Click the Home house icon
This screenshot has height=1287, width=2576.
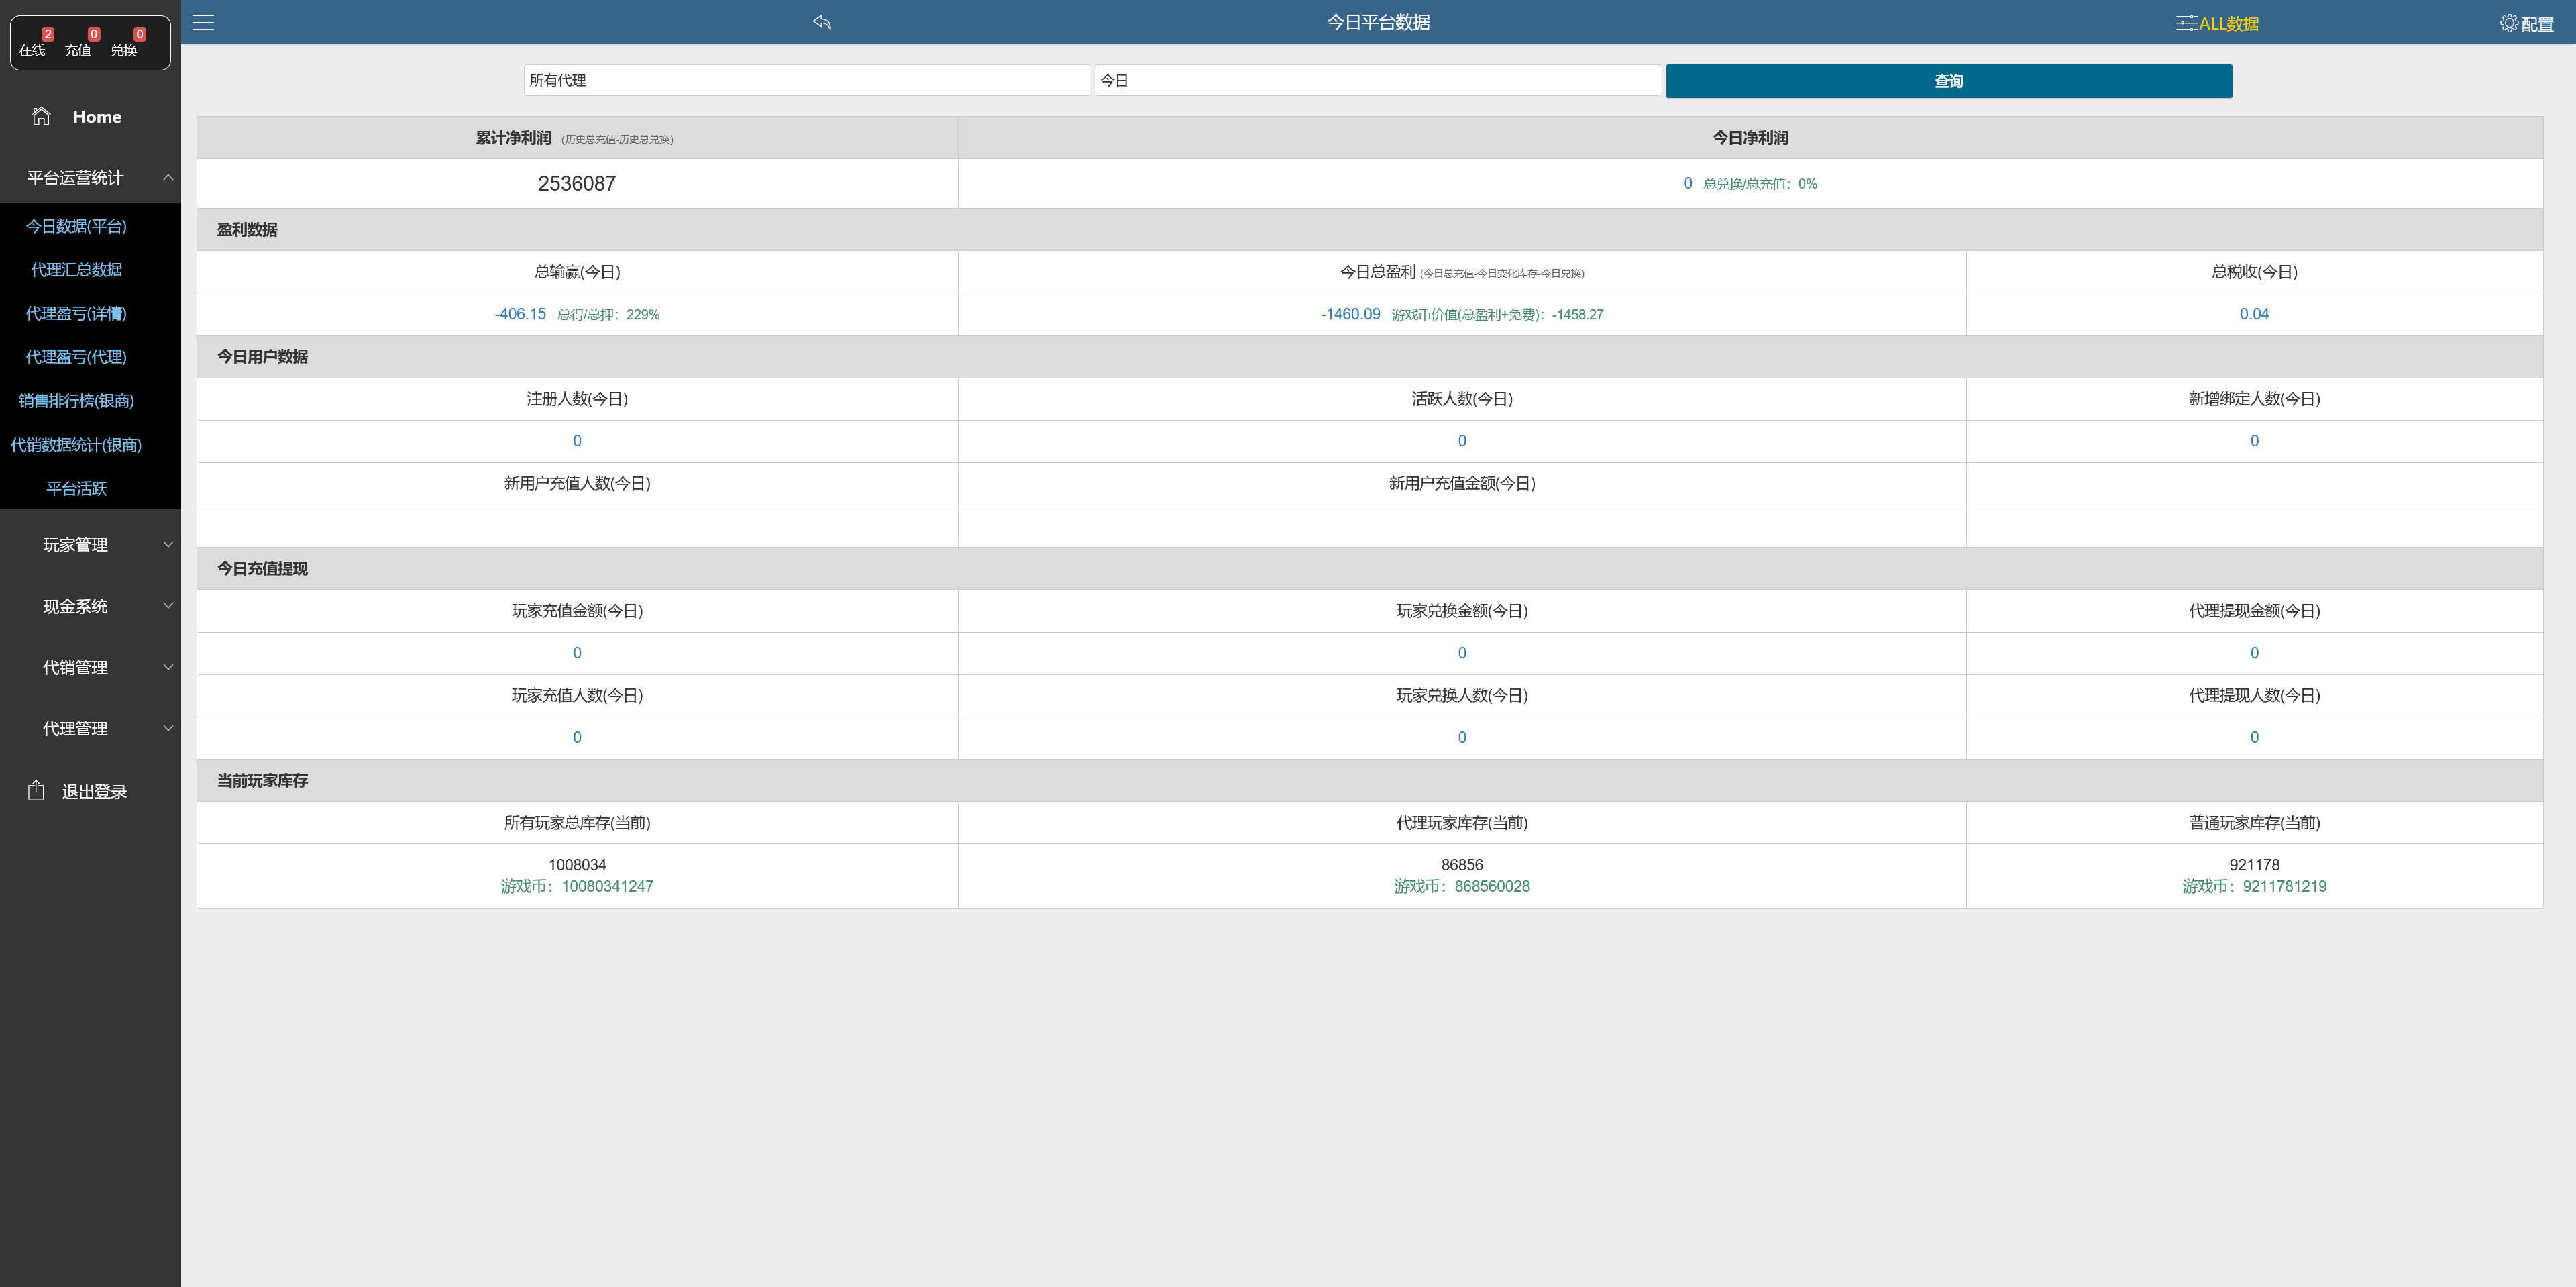point(41,116)
